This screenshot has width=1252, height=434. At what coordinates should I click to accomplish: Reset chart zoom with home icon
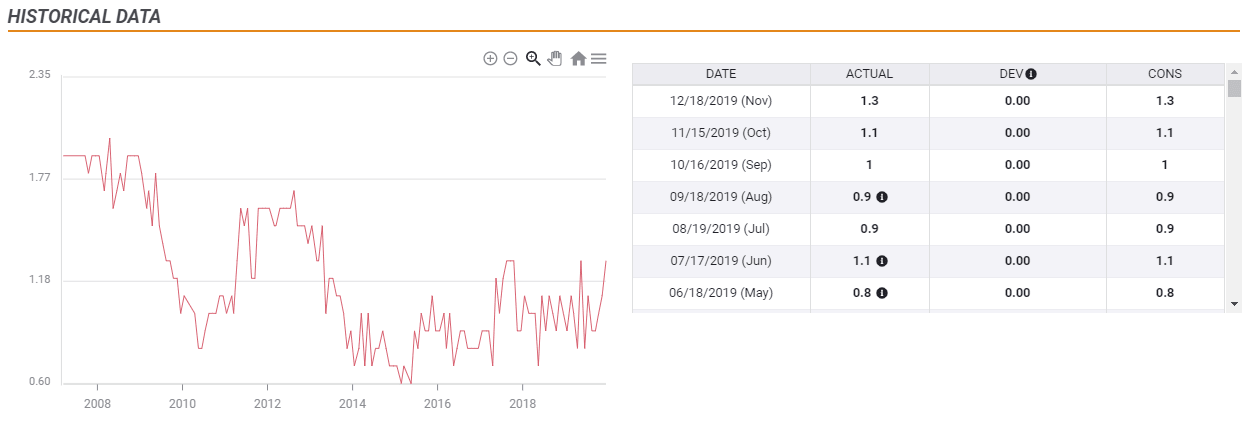pos(578,59)
